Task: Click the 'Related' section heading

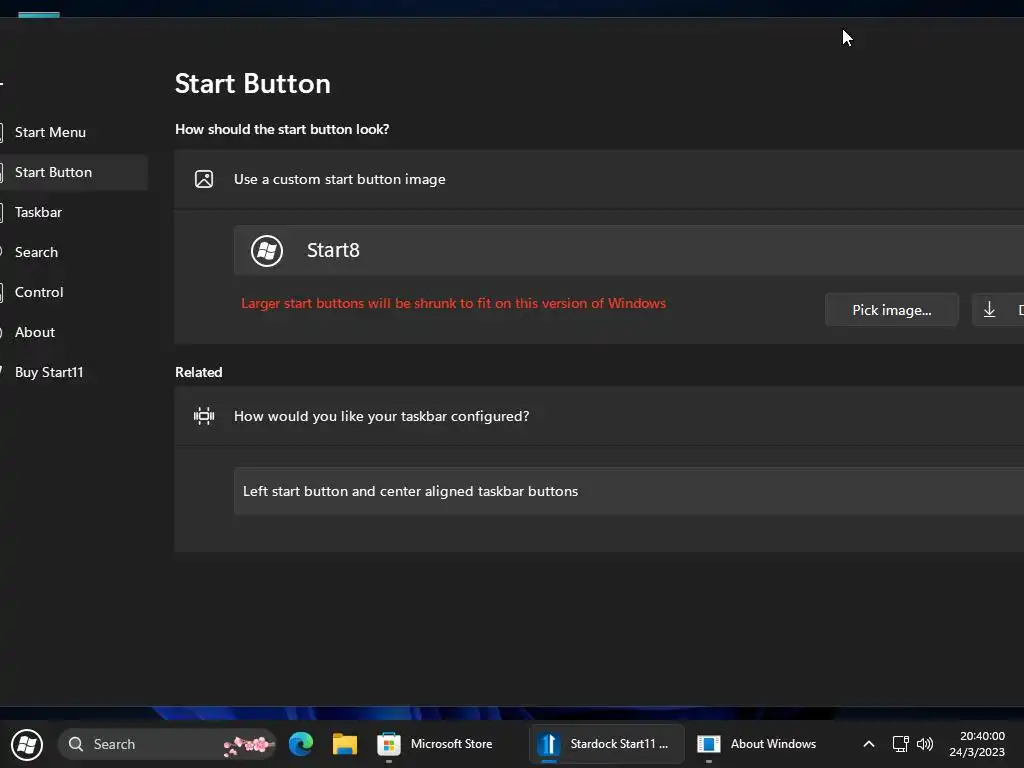Action: pyautogui.click(x=199, y=372)
